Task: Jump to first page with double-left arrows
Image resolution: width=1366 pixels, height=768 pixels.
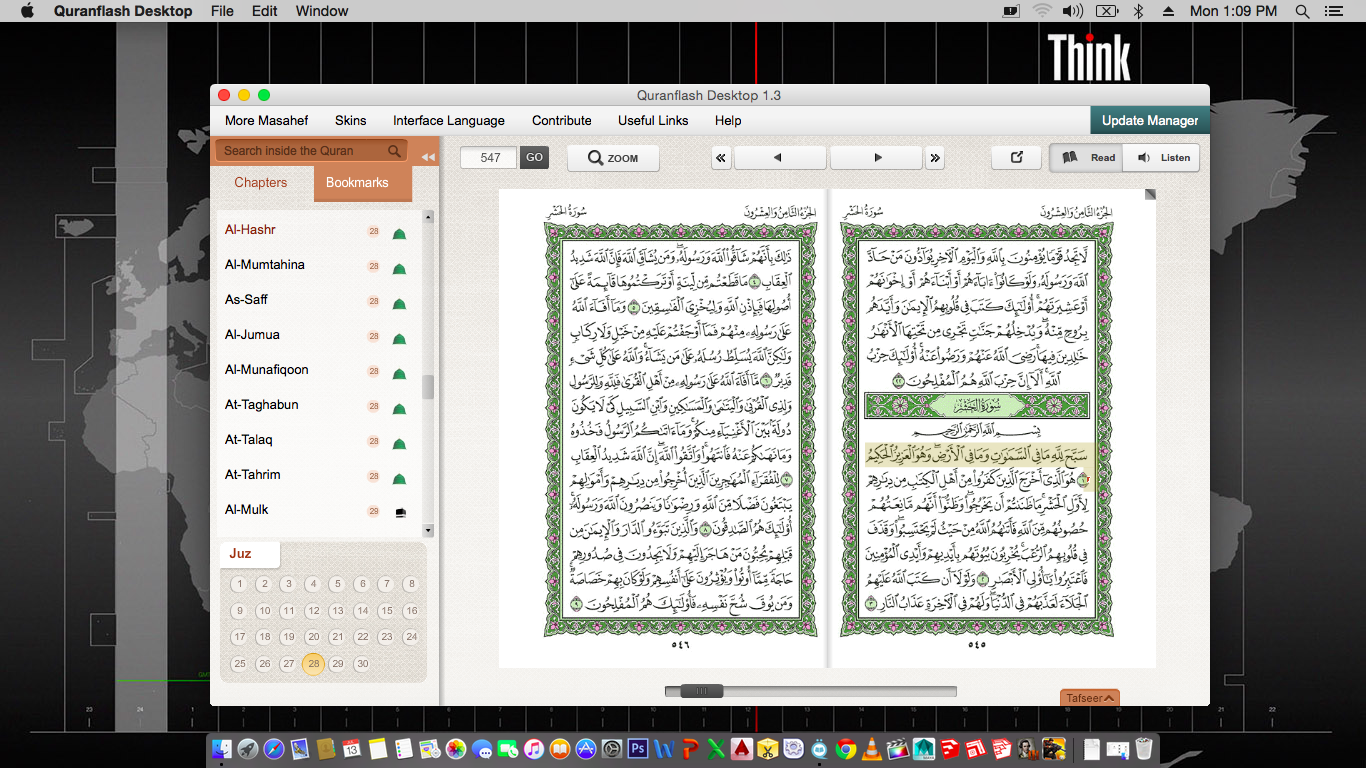Action: coord(721,158)
